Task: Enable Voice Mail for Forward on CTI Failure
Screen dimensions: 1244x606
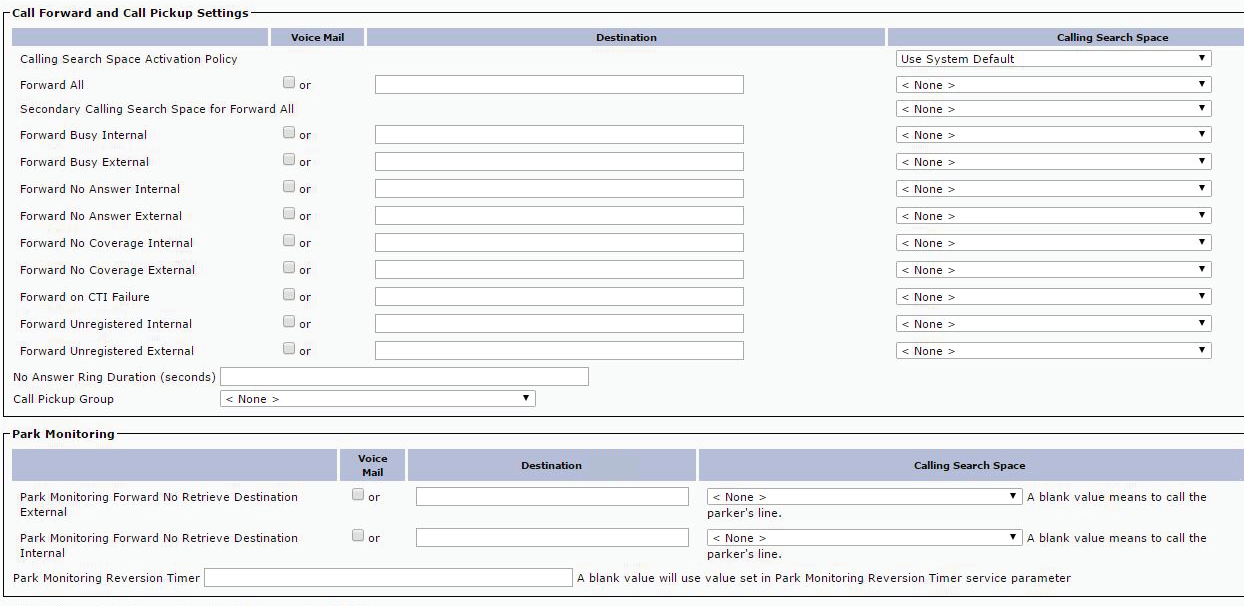Action: [x=289, y=295]
